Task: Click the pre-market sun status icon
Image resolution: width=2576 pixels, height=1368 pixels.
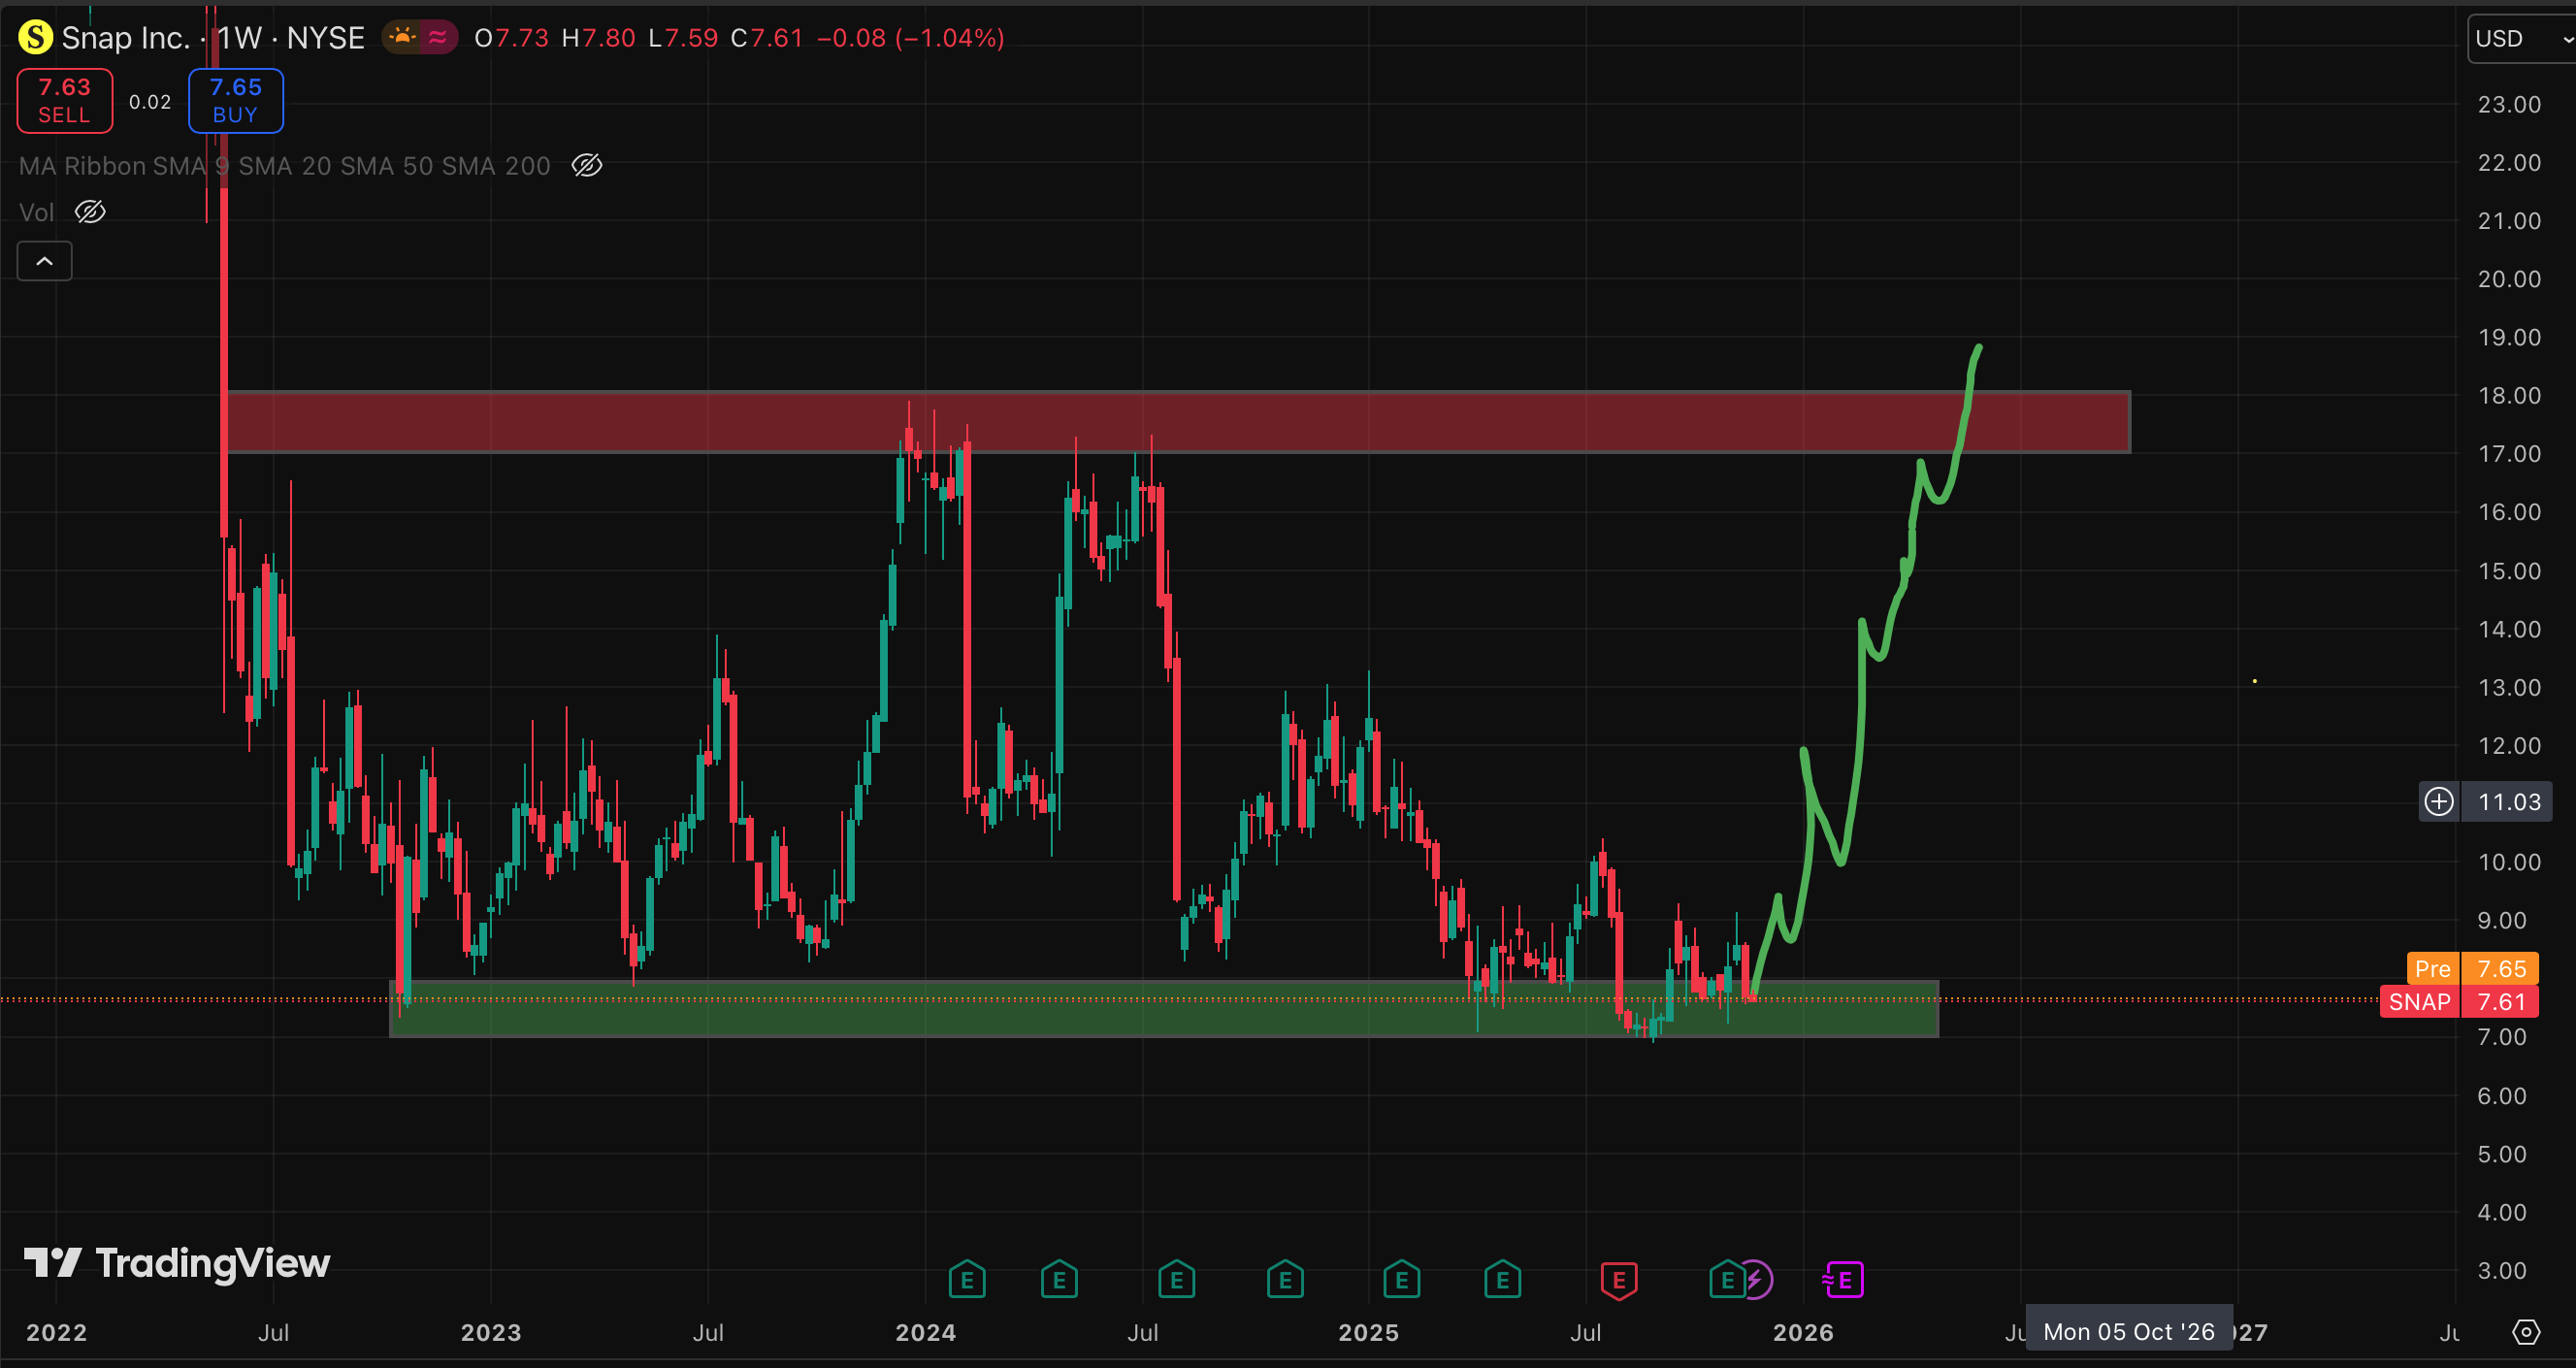Action: pos(402,38)
